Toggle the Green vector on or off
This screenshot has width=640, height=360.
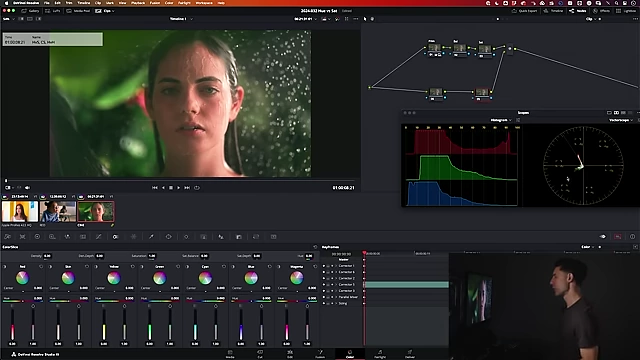coord(142,267)
